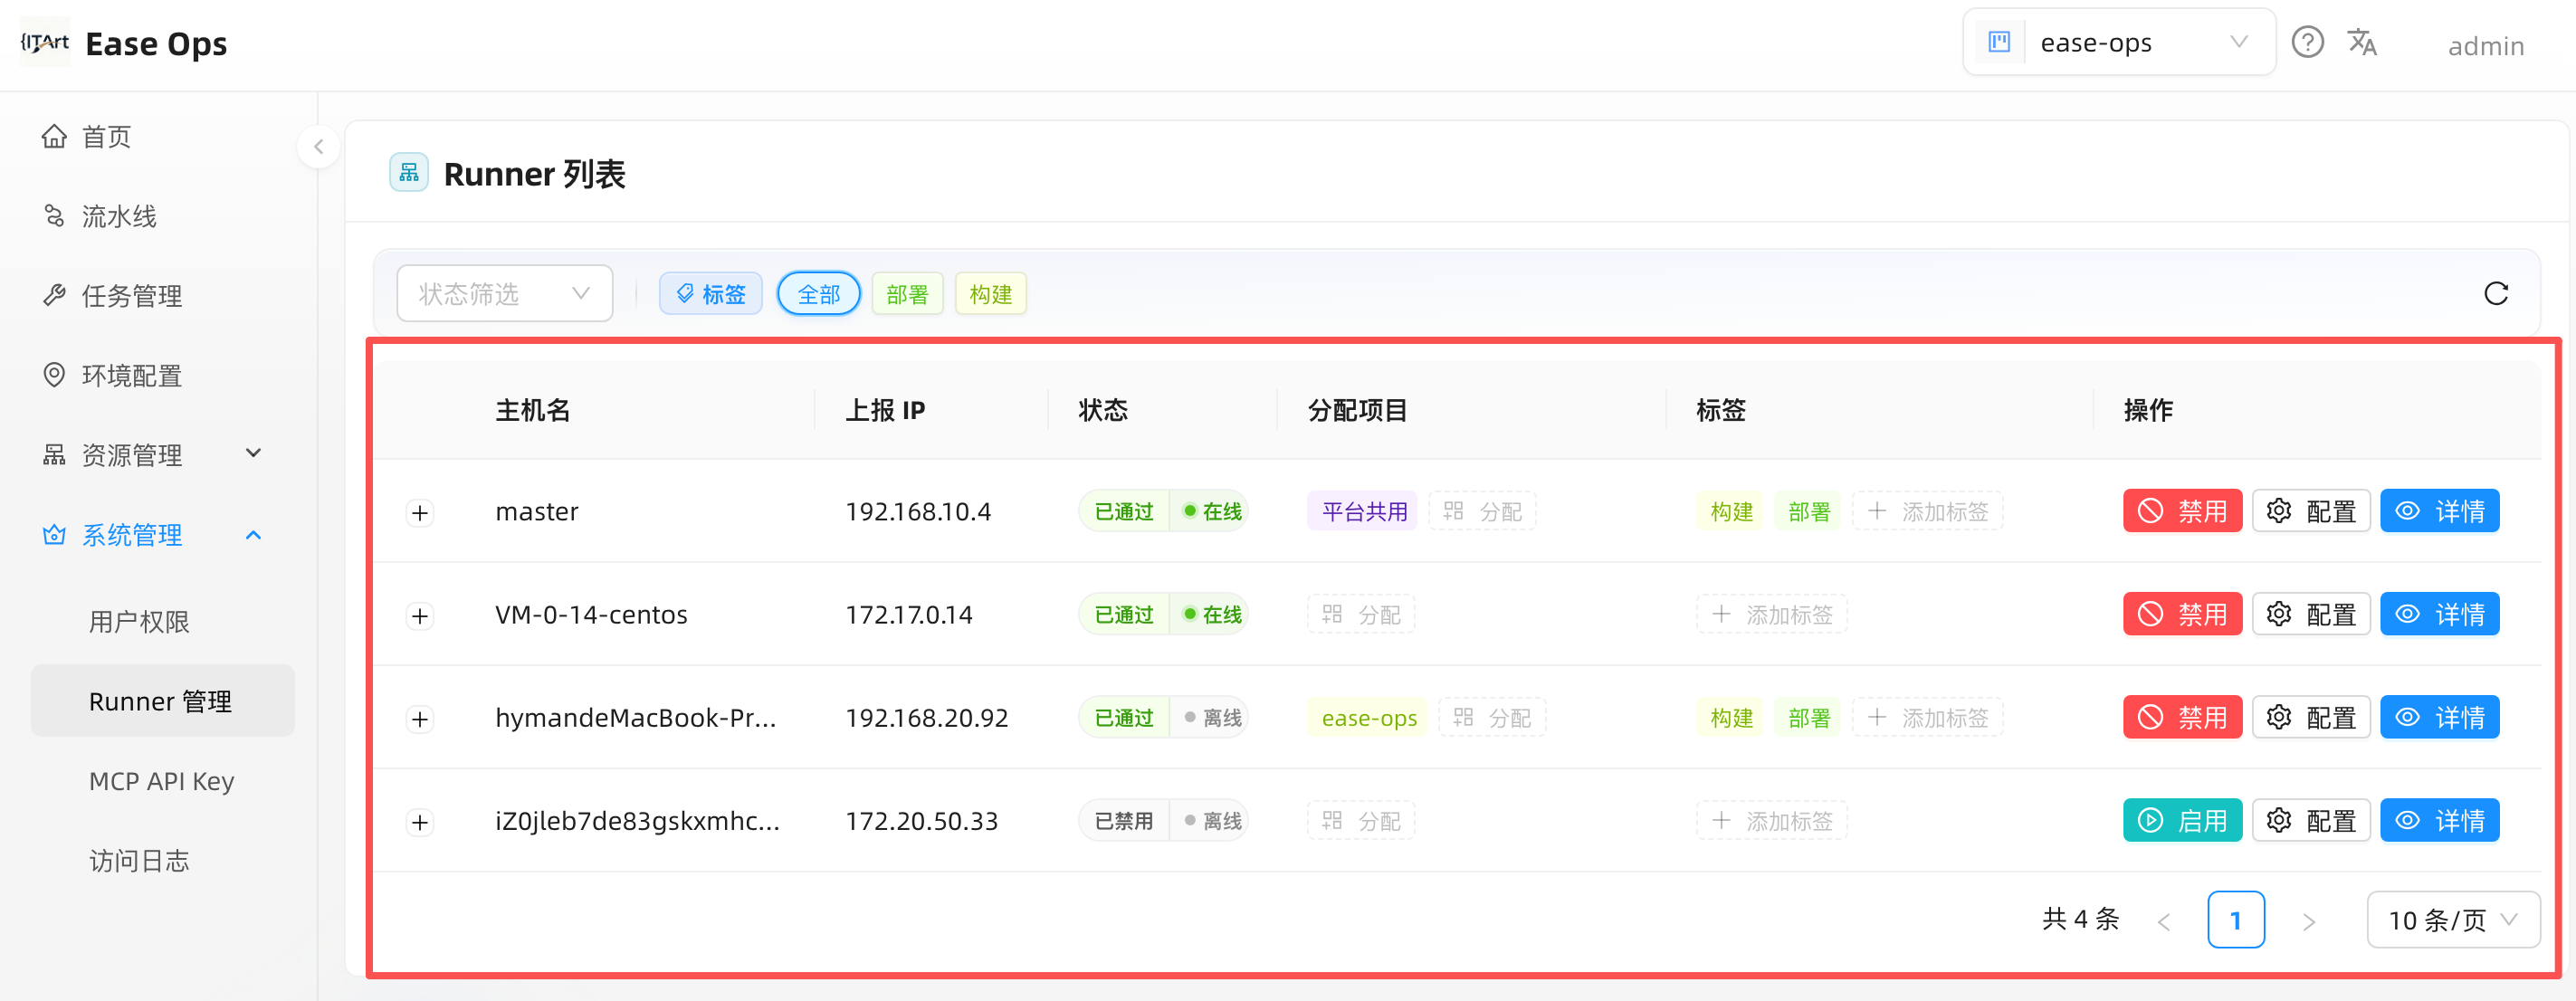Toggle the 全部 tag filter
Screen dimensions: 2576x1001
coord(819,294)
